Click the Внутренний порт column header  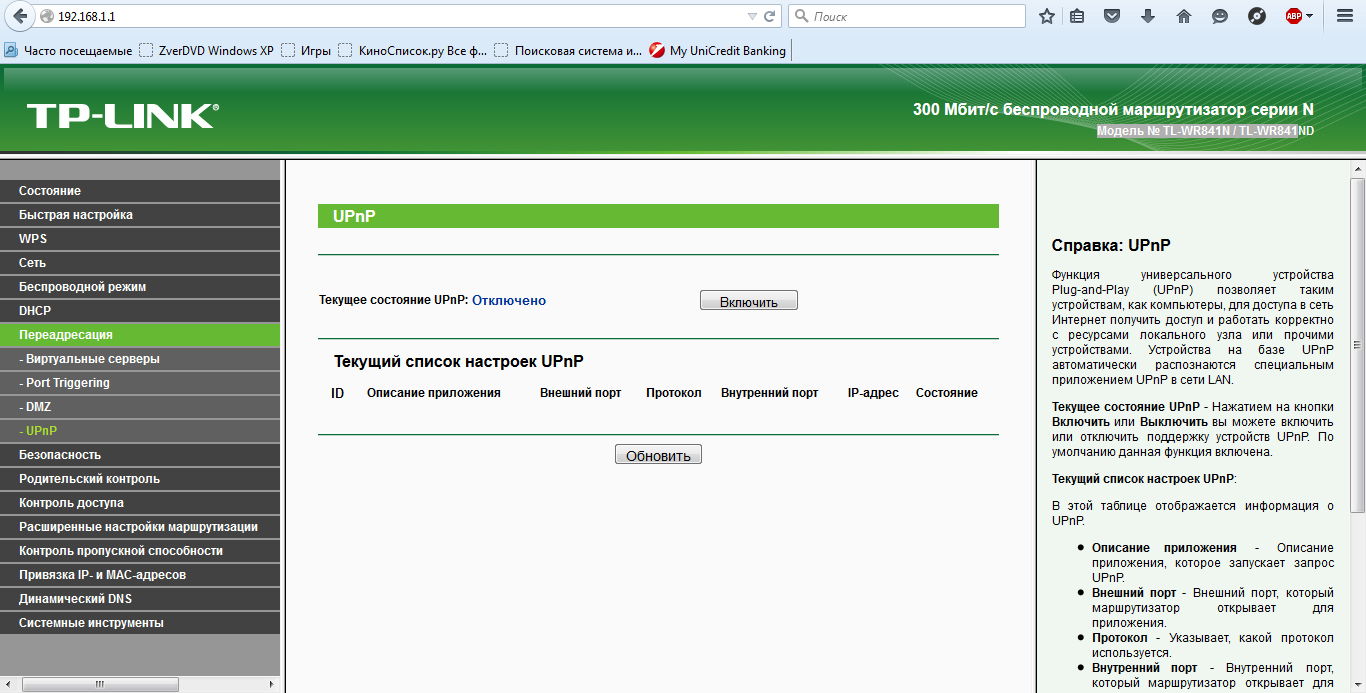(x=770, y=393)
